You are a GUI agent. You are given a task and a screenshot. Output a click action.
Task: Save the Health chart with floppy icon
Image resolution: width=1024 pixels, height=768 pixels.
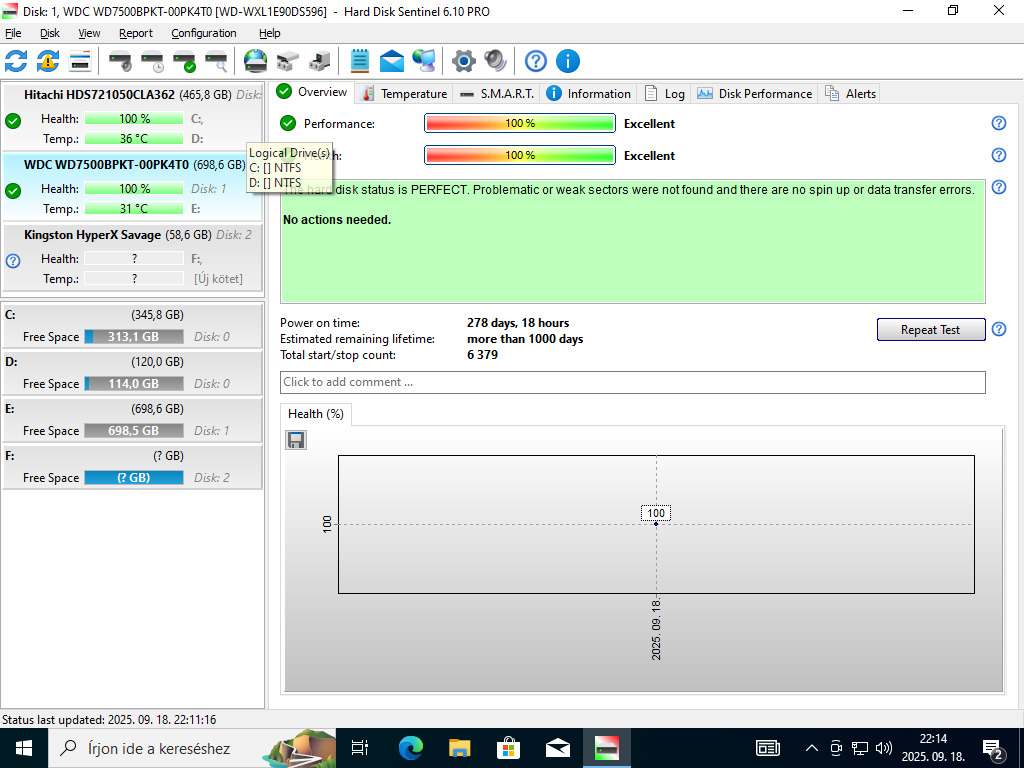(x=296, y=440)
